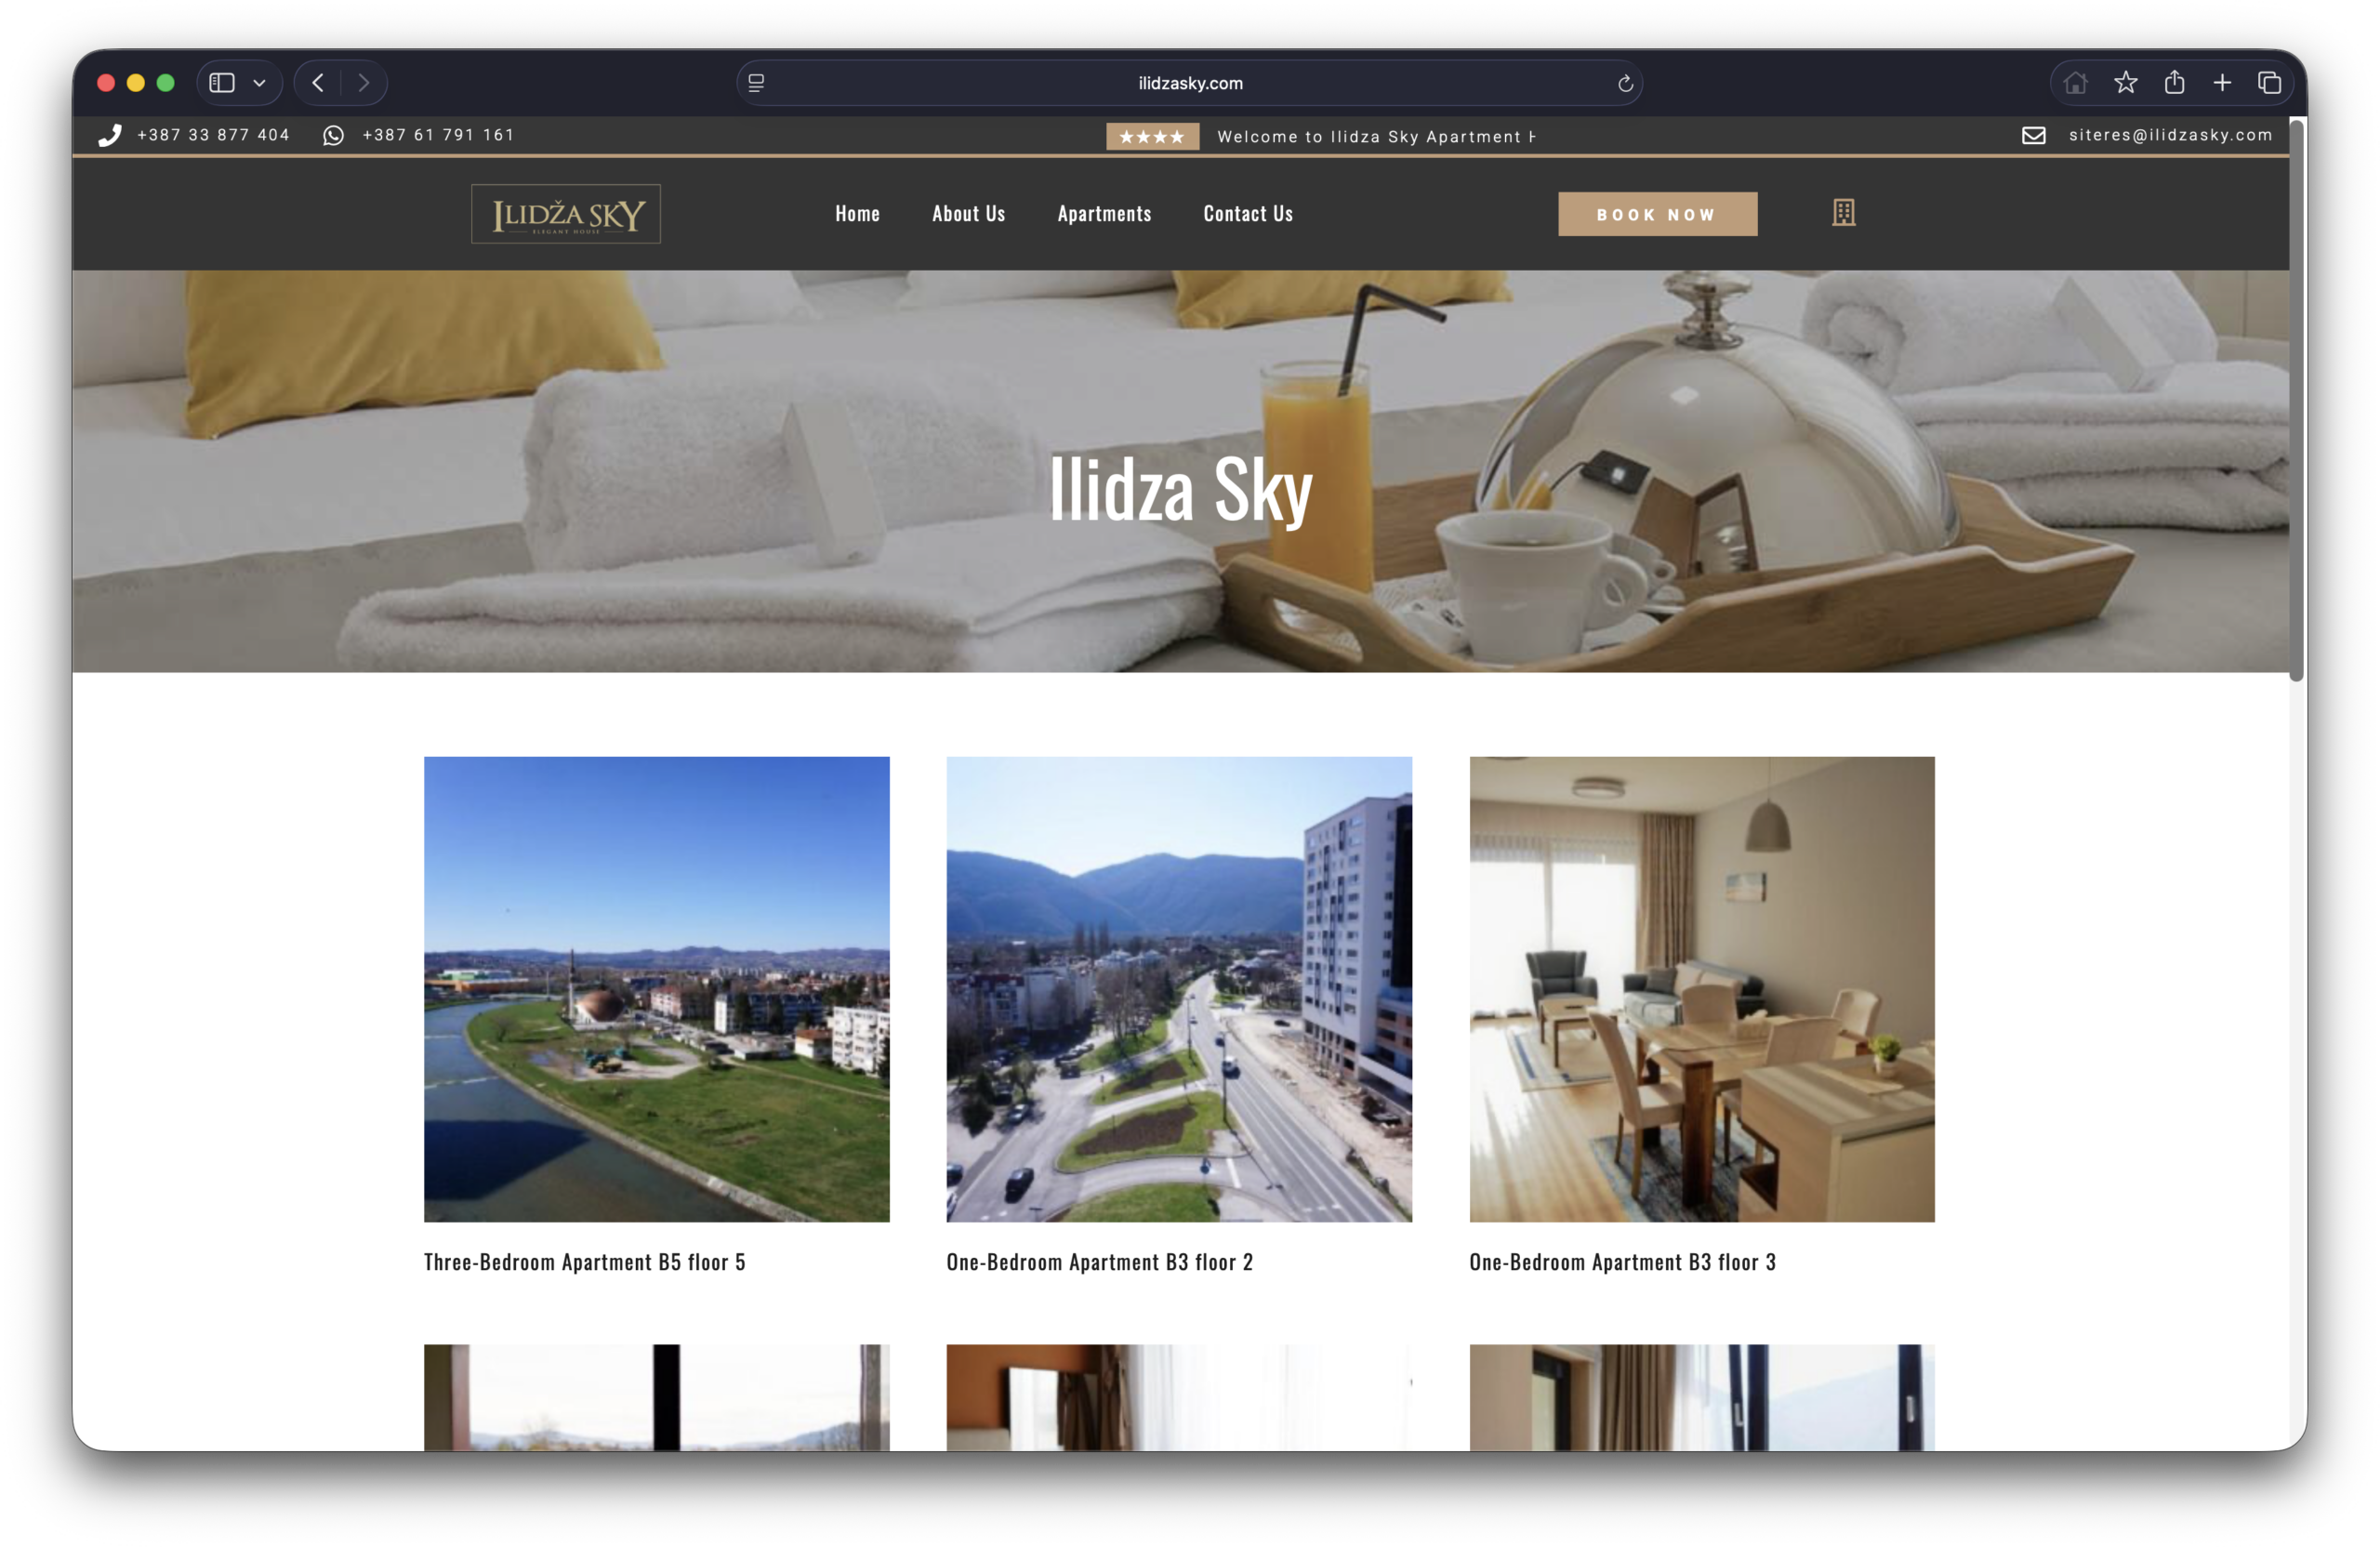Viewport: 2380px width, 1547px height.
Task: Go to the About Us page
Action: pyautogui.click(x=968, y=214)
